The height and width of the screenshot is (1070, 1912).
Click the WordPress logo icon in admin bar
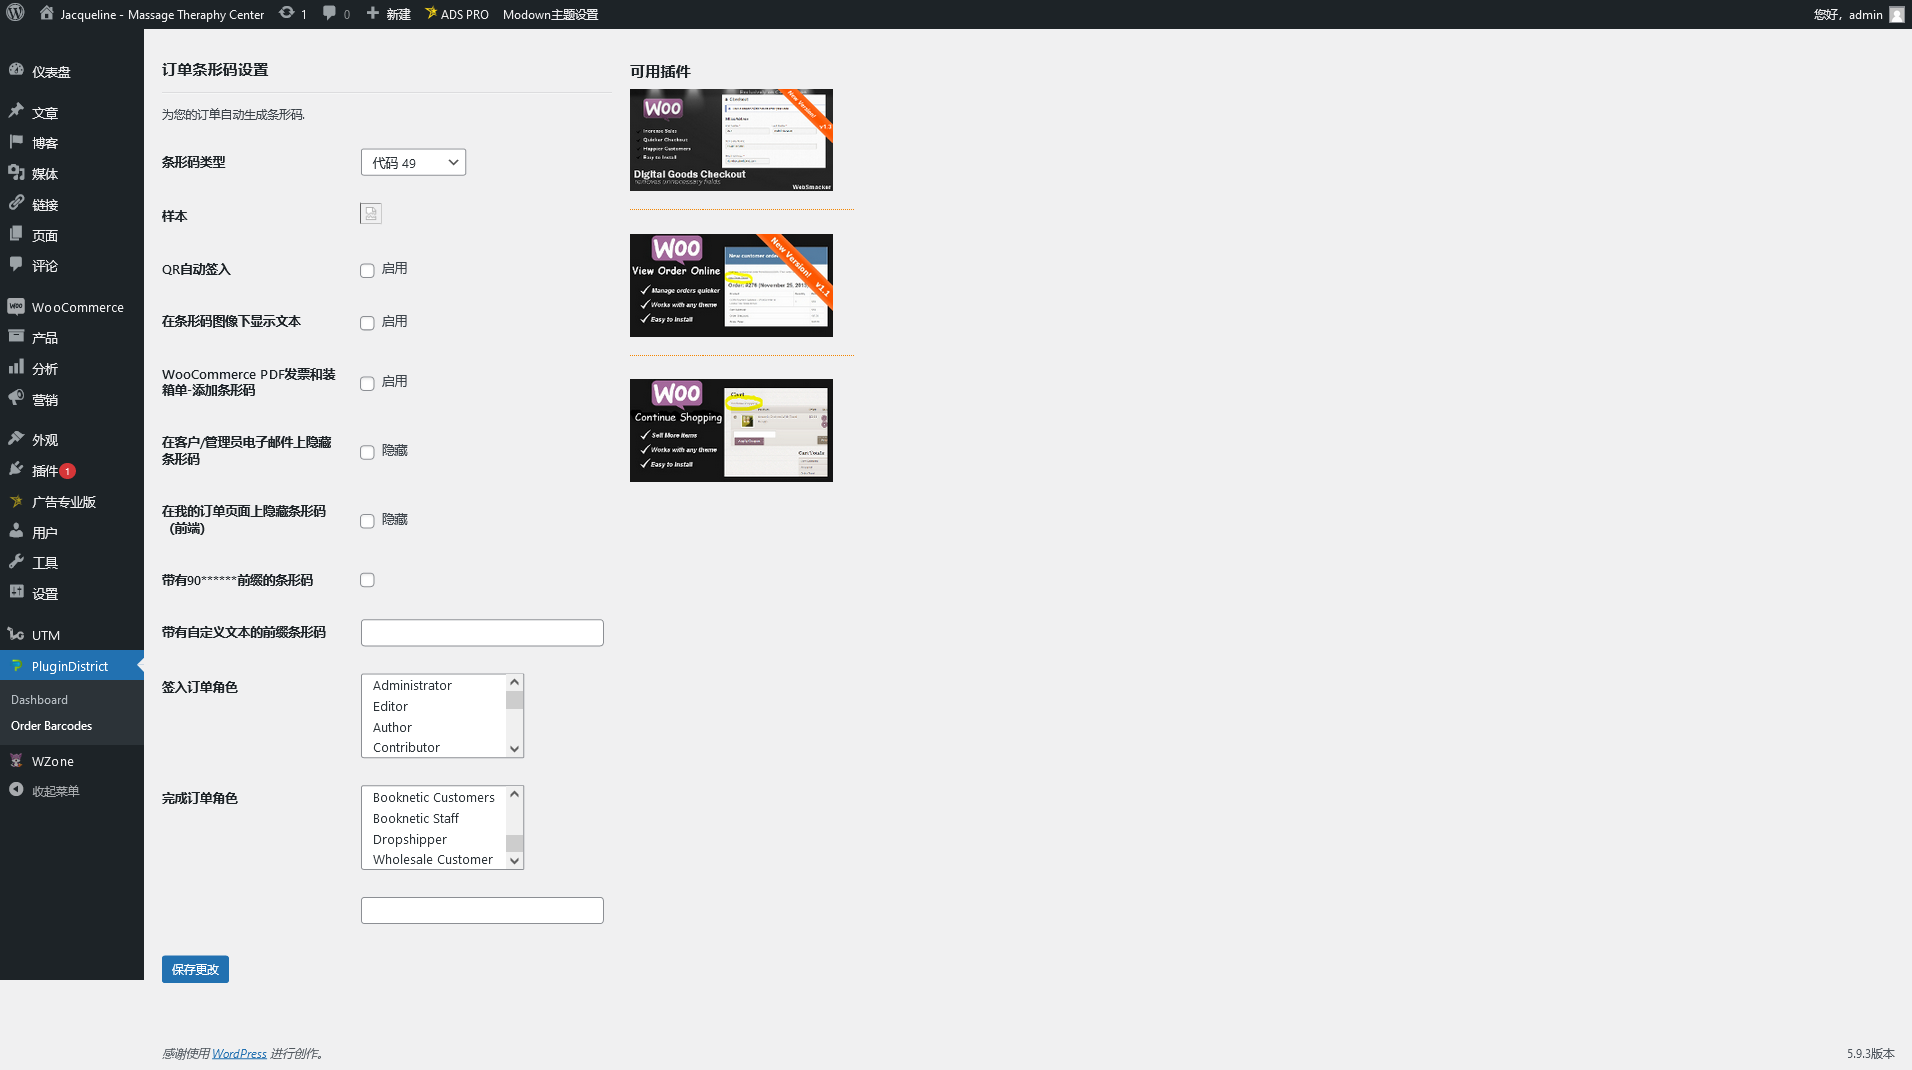[x=15, y=14]
